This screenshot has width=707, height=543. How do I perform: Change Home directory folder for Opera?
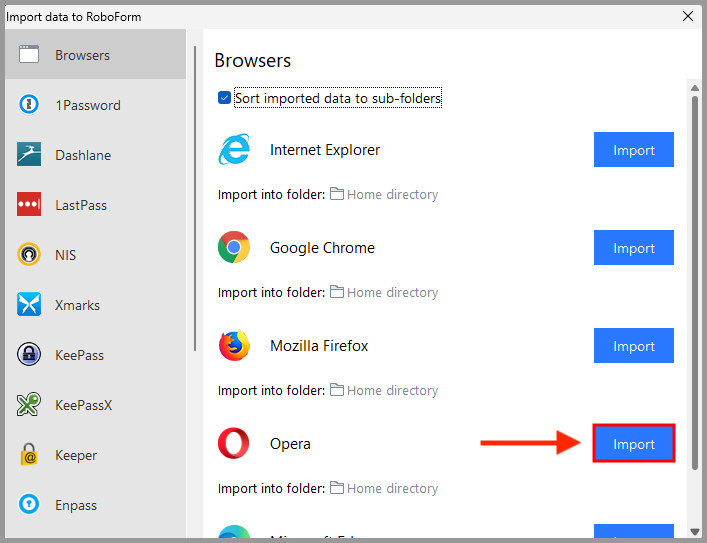(392, 488)
